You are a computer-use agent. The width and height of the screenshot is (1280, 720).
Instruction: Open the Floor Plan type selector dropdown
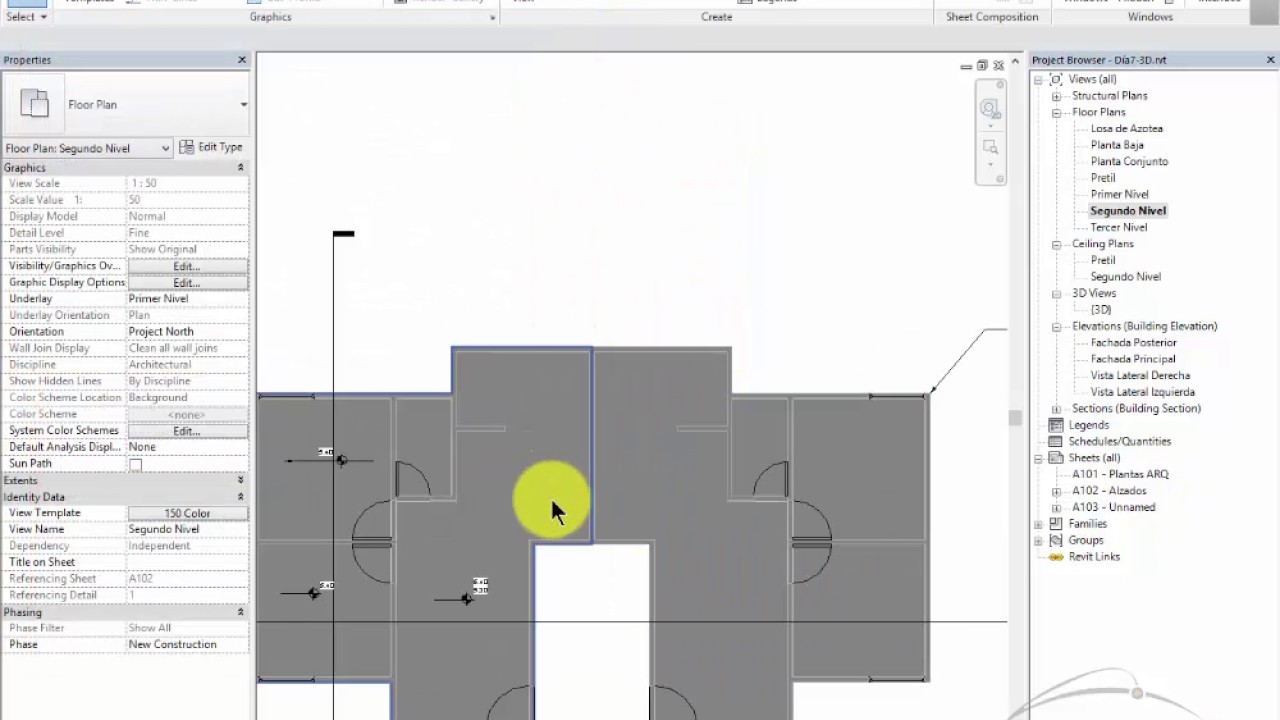pyautogui.click(x=243, y=104)
